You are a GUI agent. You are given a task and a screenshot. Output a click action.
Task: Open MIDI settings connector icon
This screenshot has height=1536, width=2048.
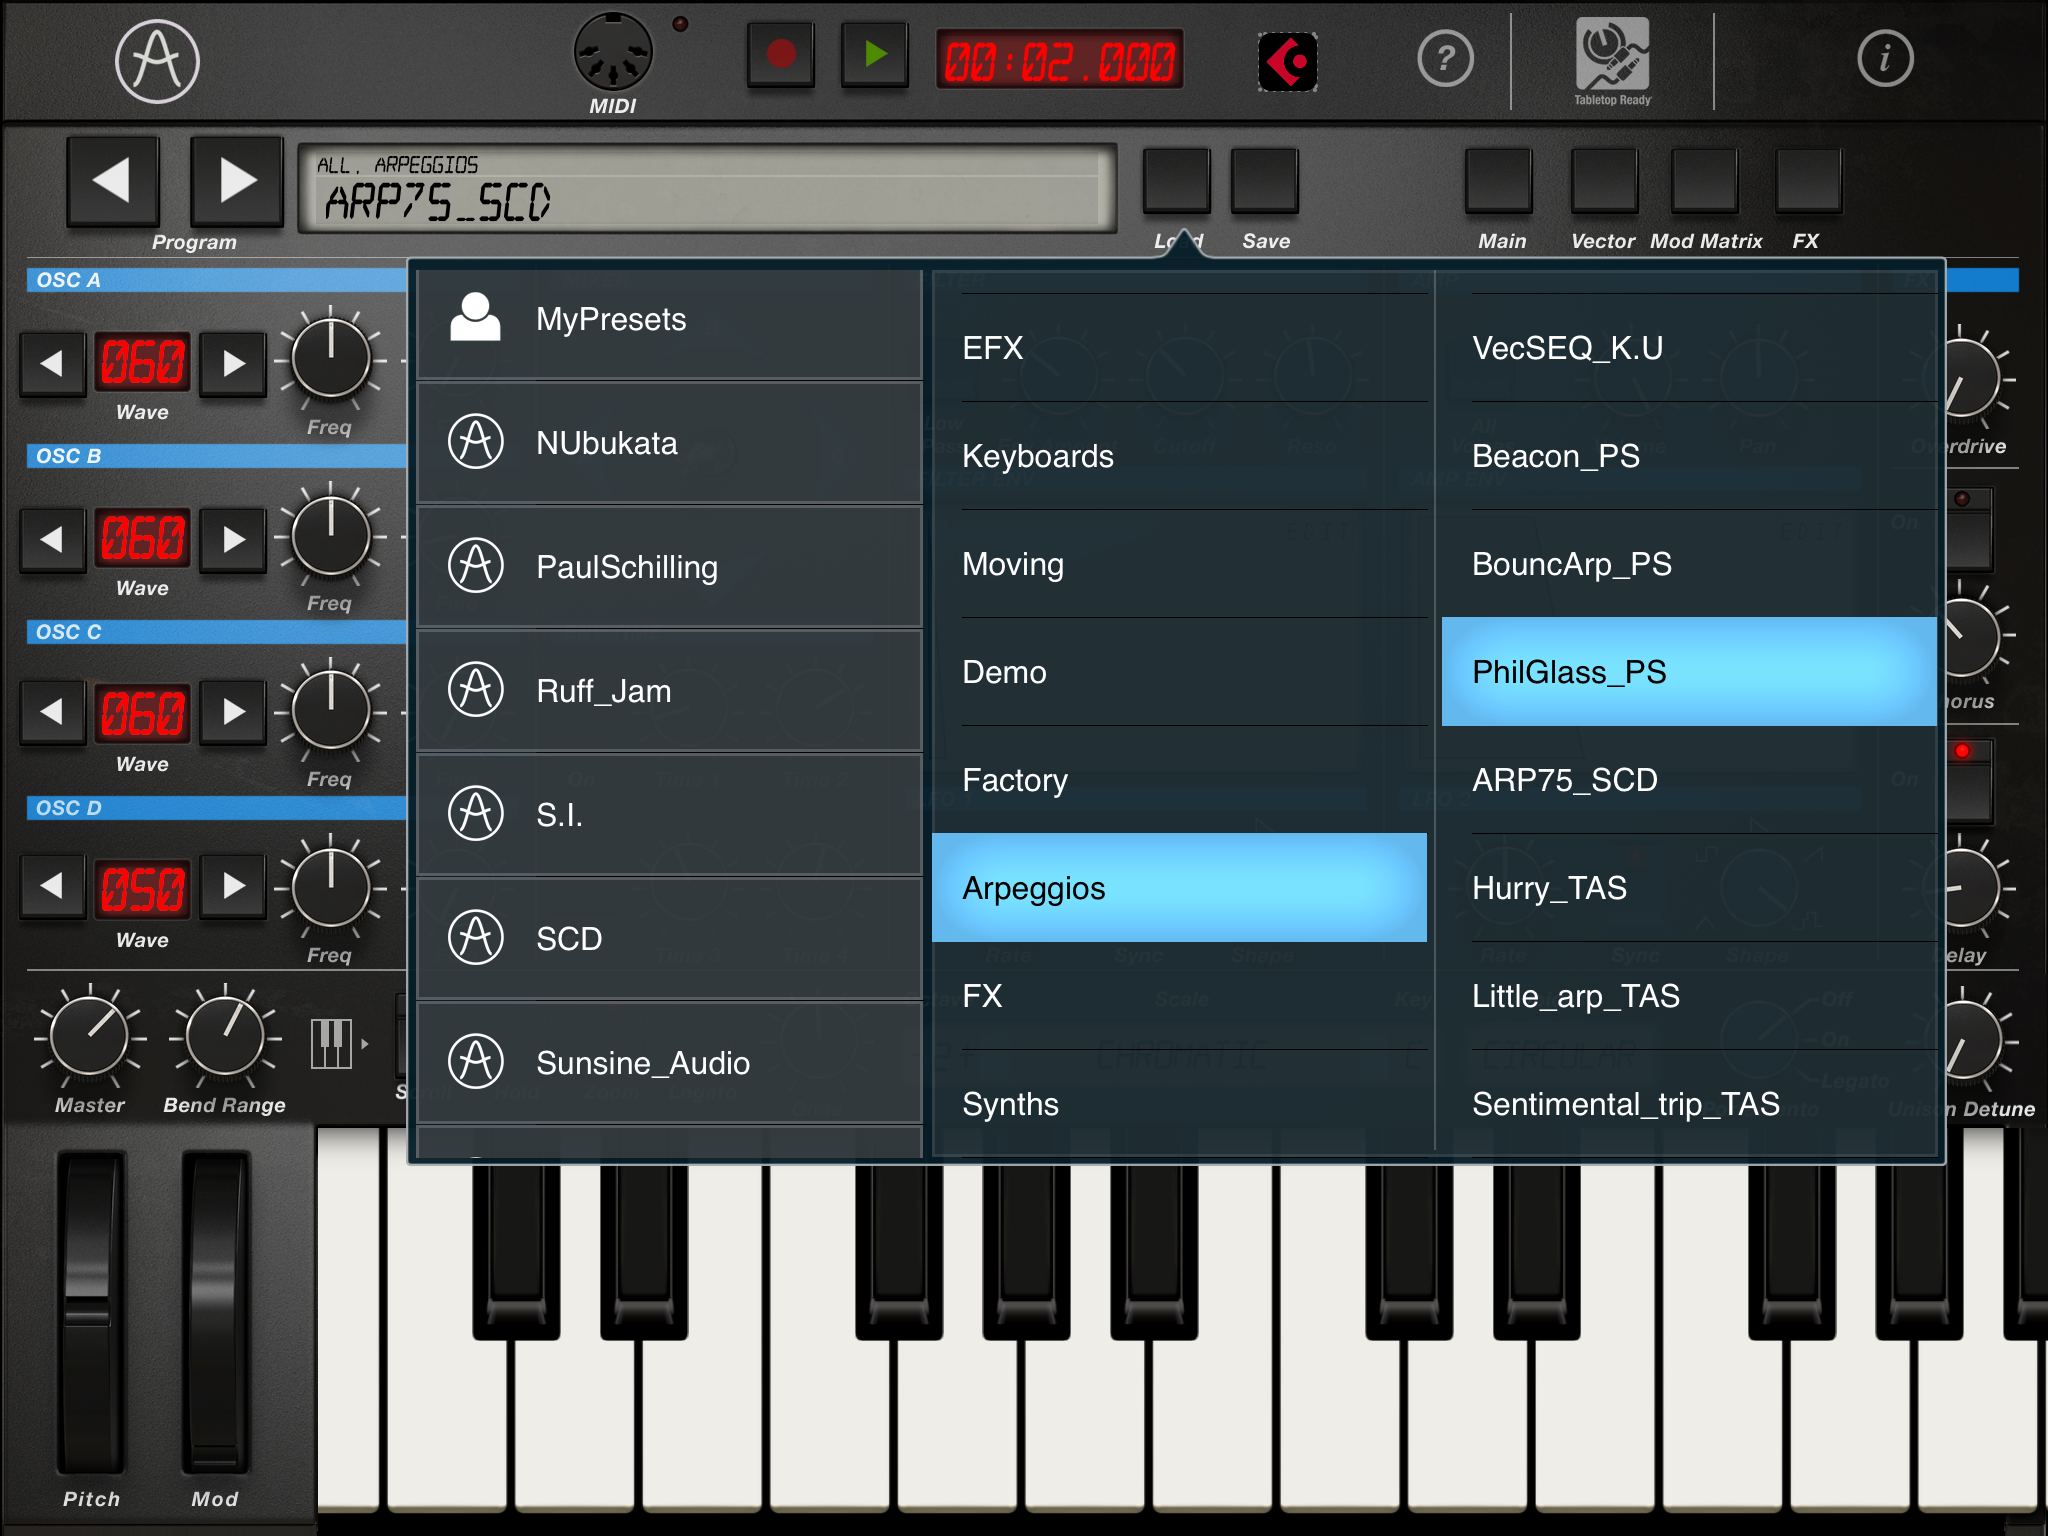point(613,52)
